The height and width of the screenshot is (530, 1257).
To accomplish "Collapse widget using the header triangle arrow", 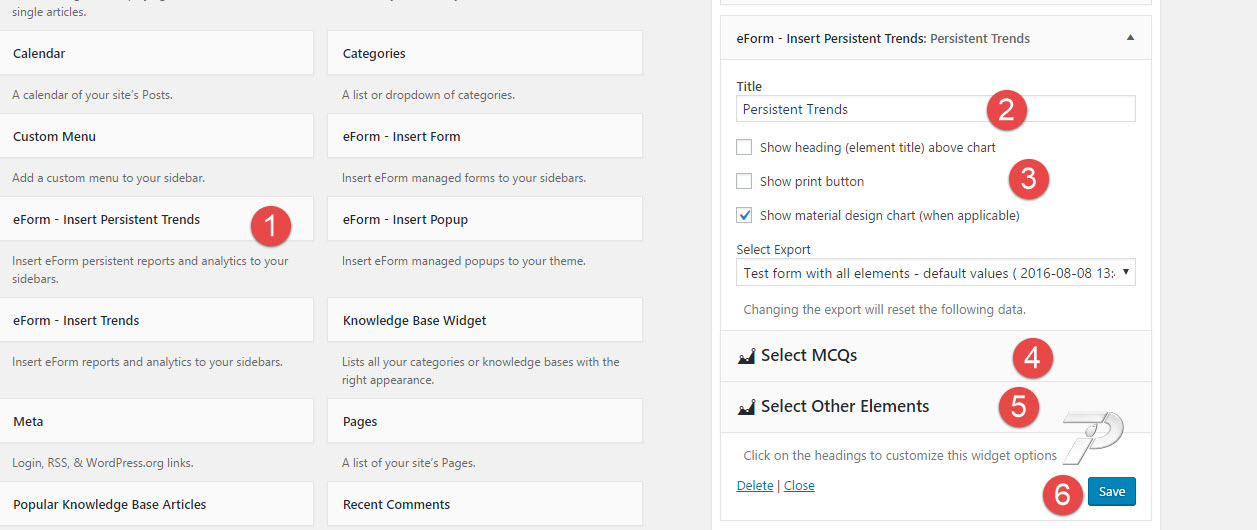I will tap(1130, 38).
